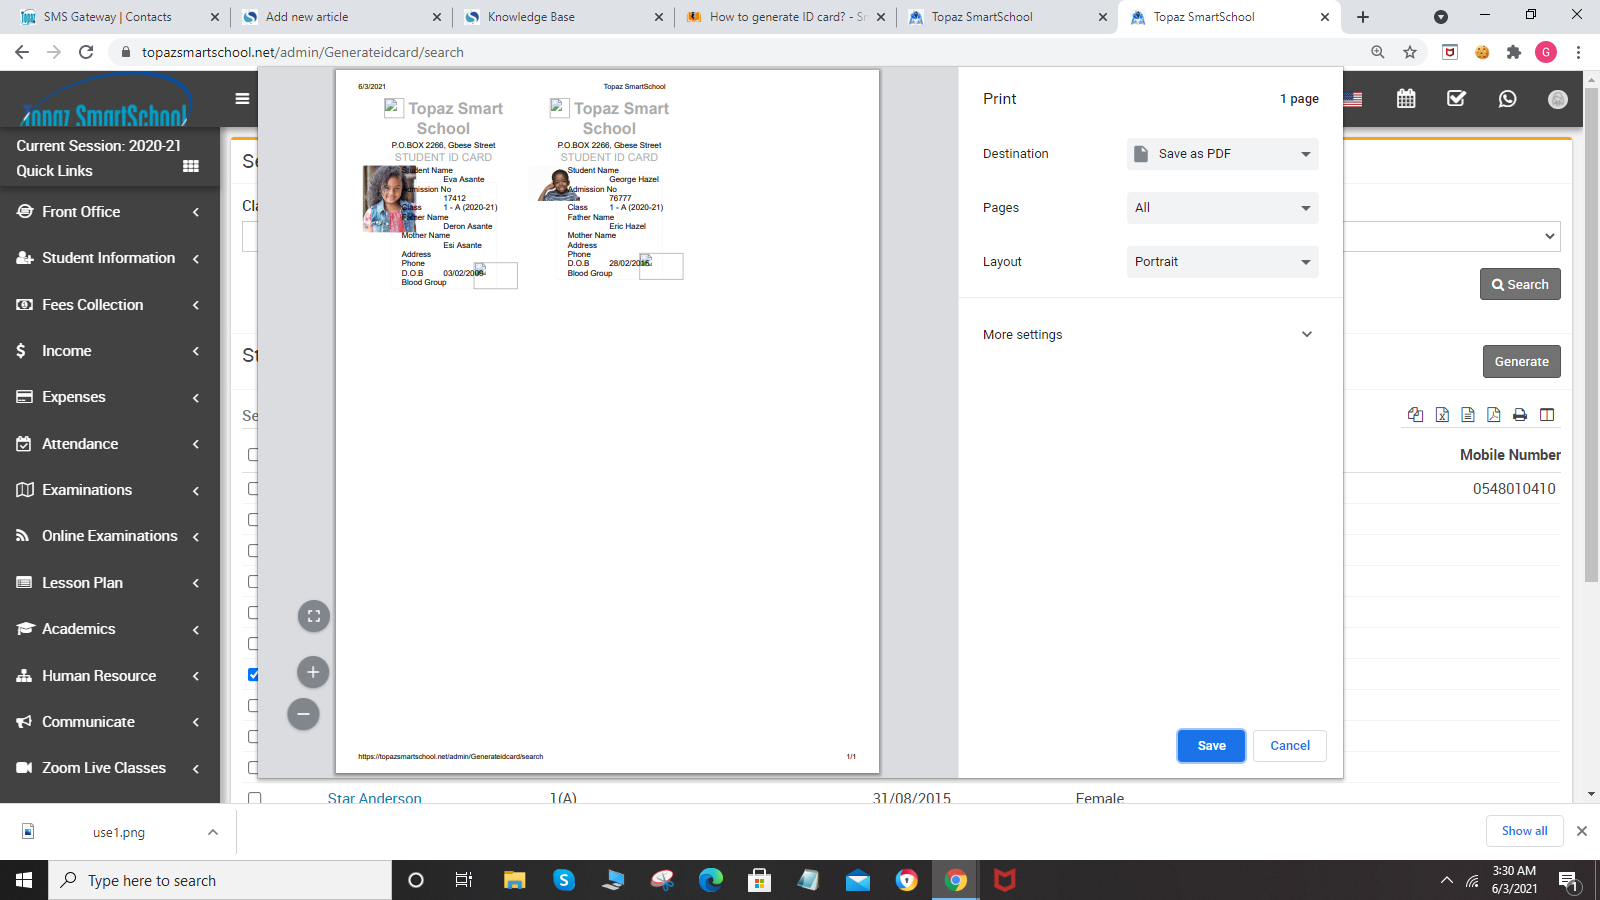Click the browser address bar
The image size is (1600, 900).
(x=740, y=52)
